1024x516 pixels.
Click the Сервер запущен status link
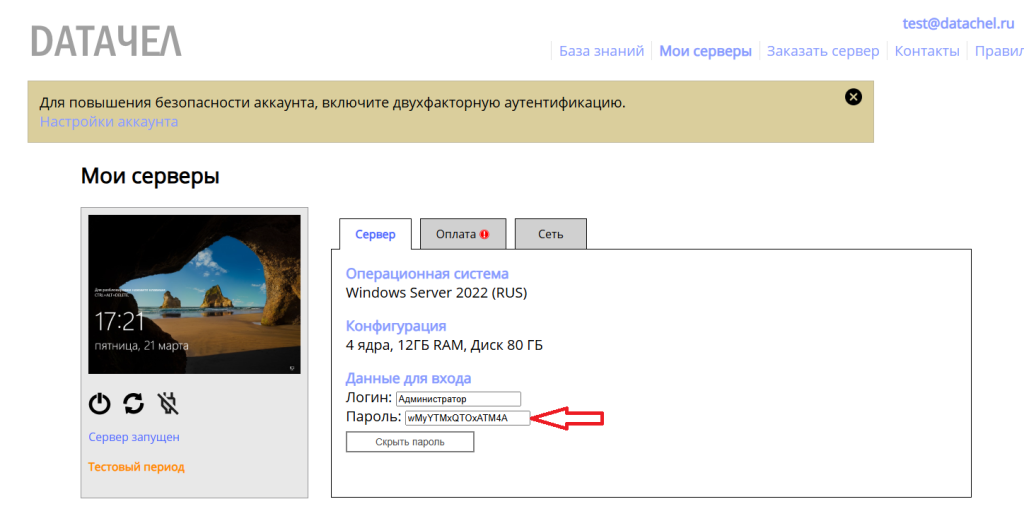point(134,437)
